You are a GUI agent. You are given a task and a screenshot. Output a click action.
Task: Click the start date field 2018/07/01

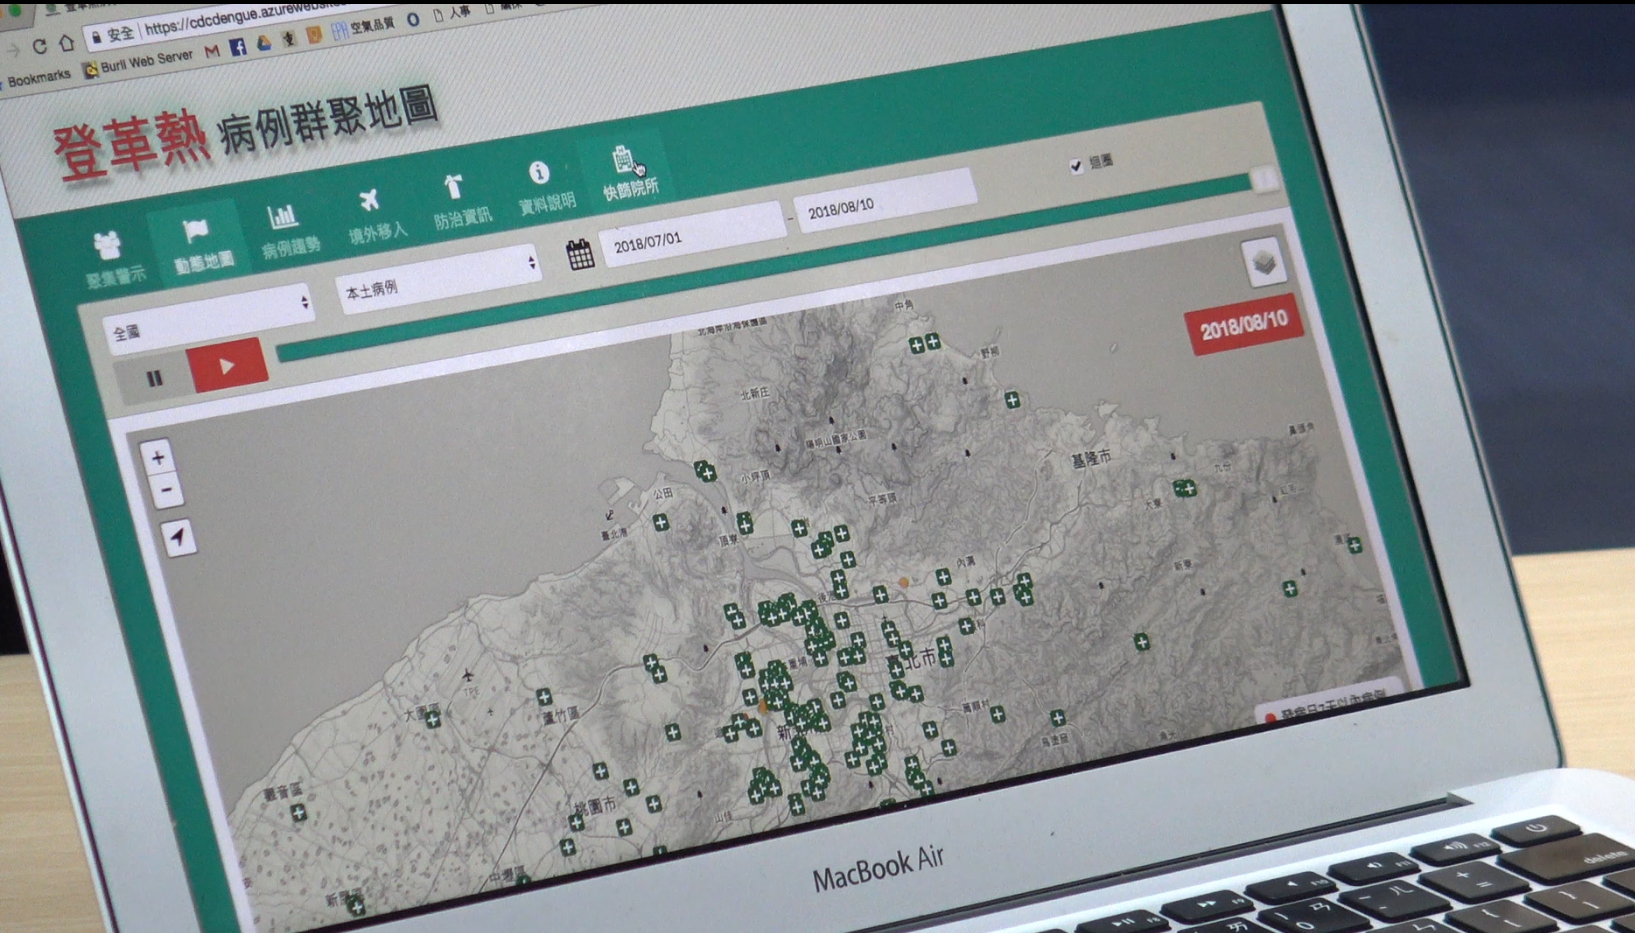click(690, 235)
